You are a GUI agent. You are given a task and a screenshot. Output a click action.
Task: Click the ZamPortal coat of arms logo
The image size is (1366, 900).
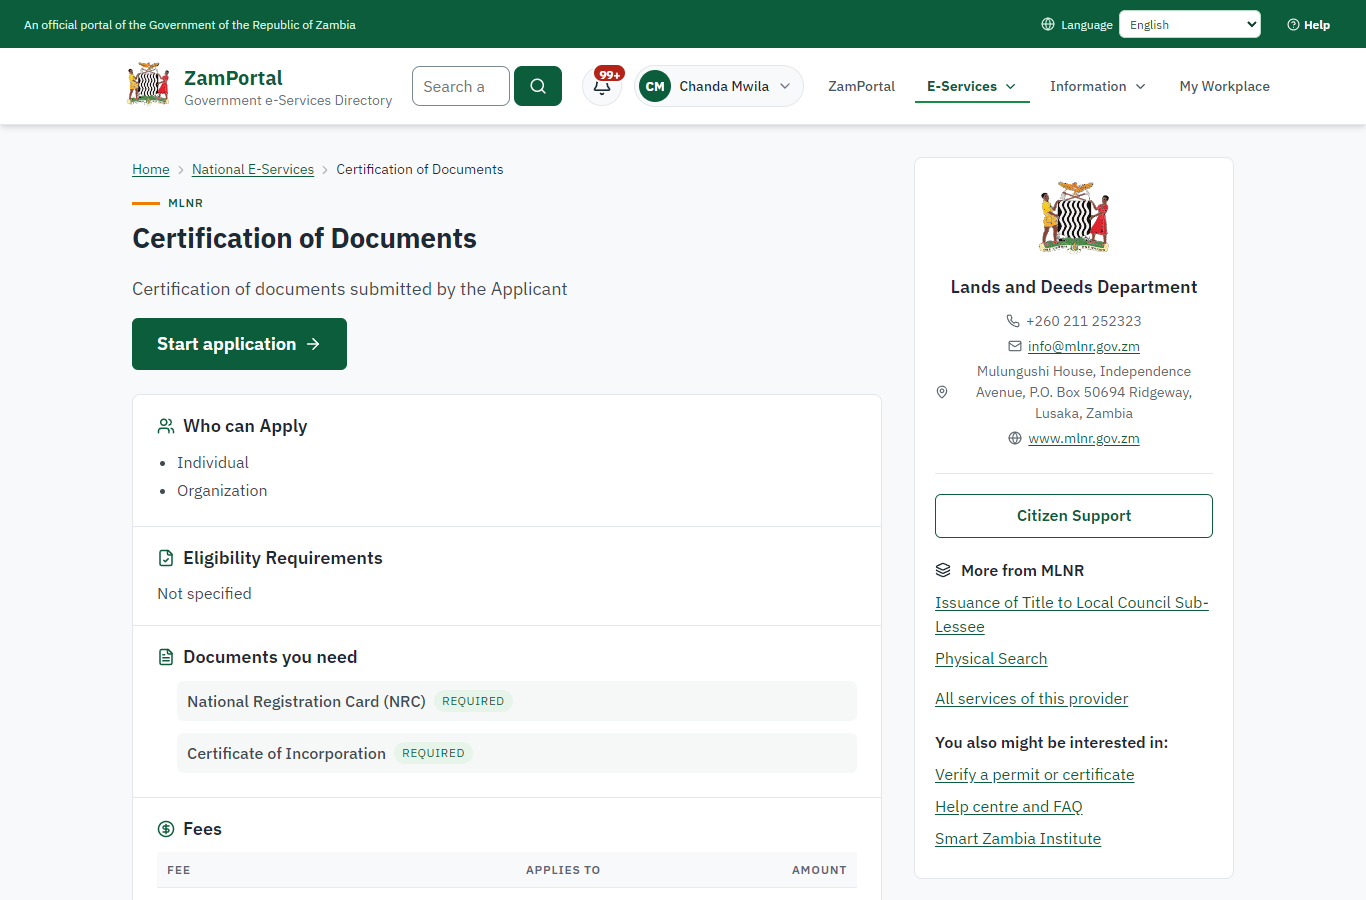pyautogui.click(x=148, y=85)
